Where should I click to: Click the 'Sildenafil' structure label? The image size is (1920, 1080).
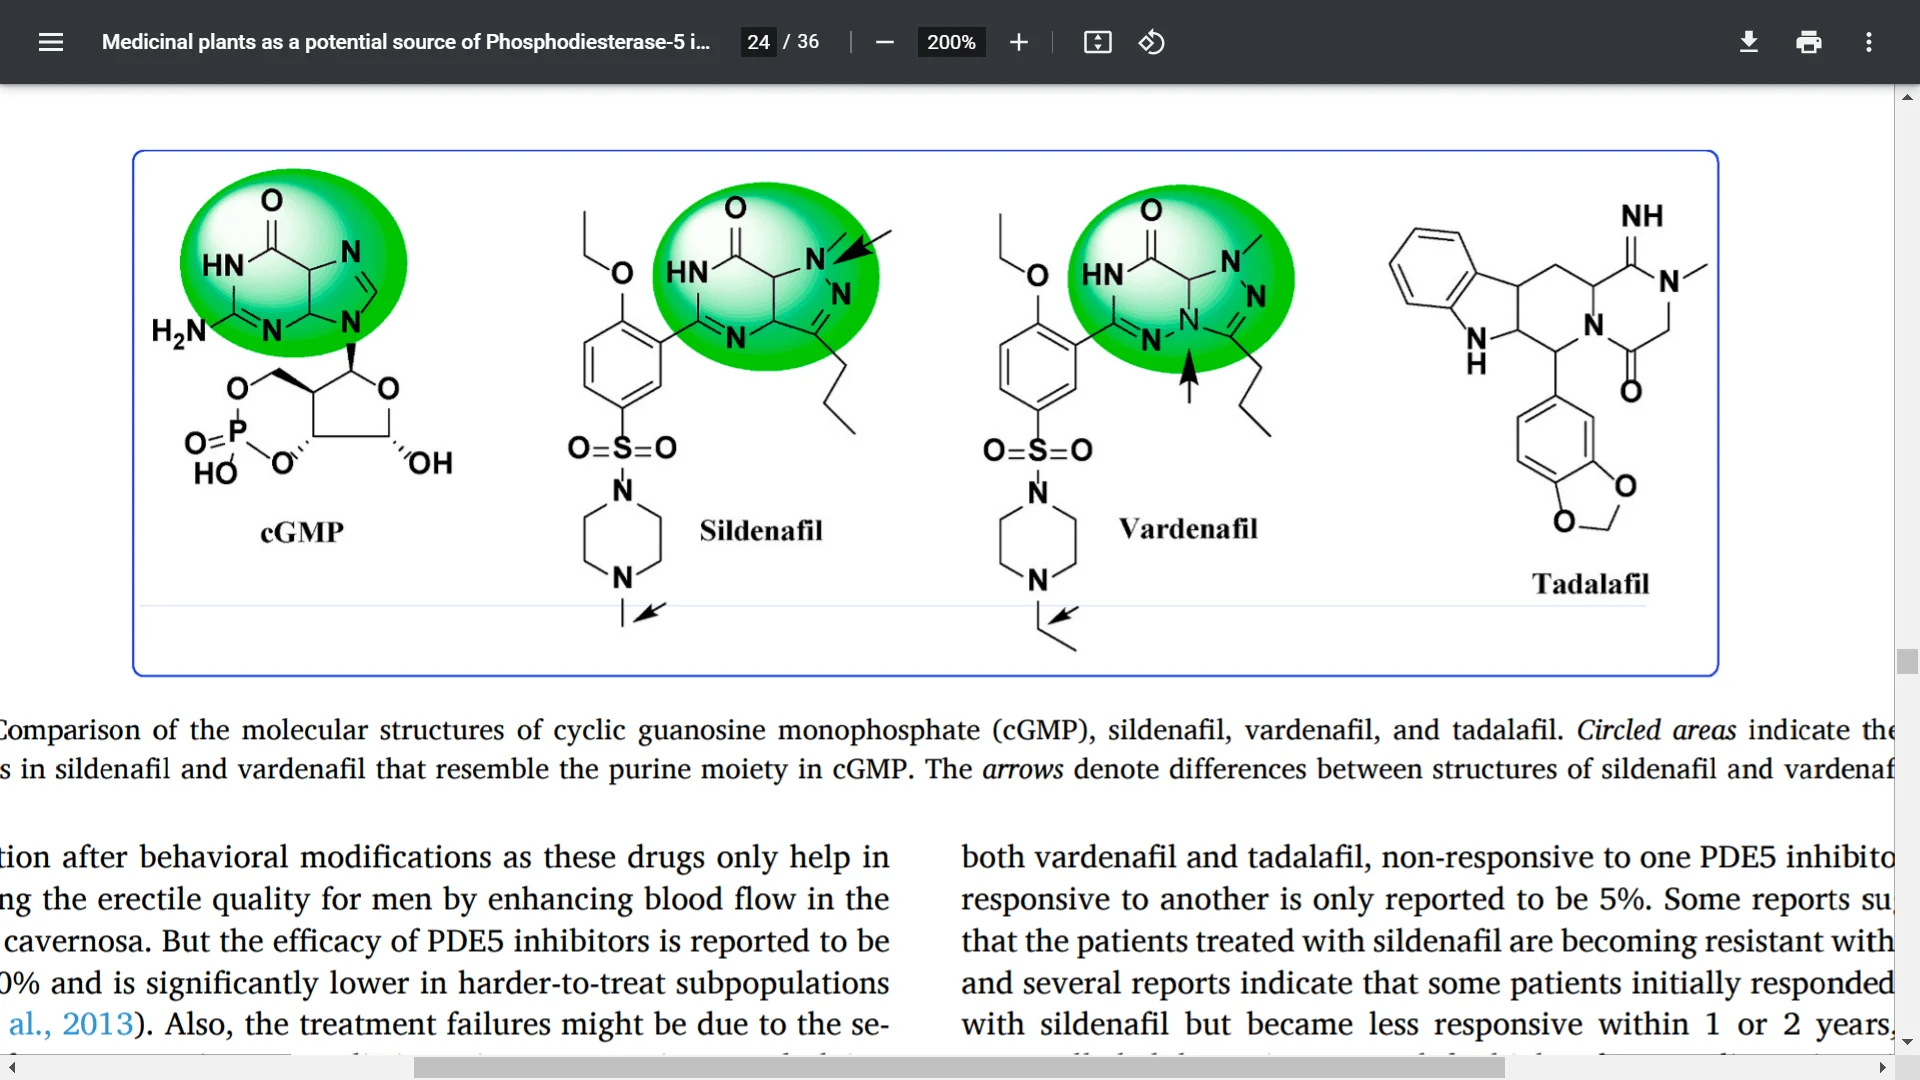click(x=761, y=530)
